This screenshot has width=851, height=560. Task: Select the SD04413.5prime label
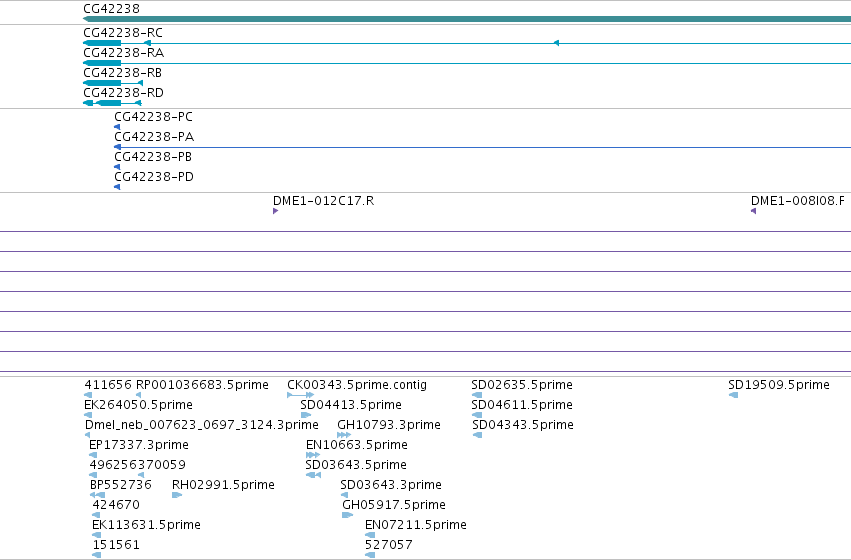351,405
